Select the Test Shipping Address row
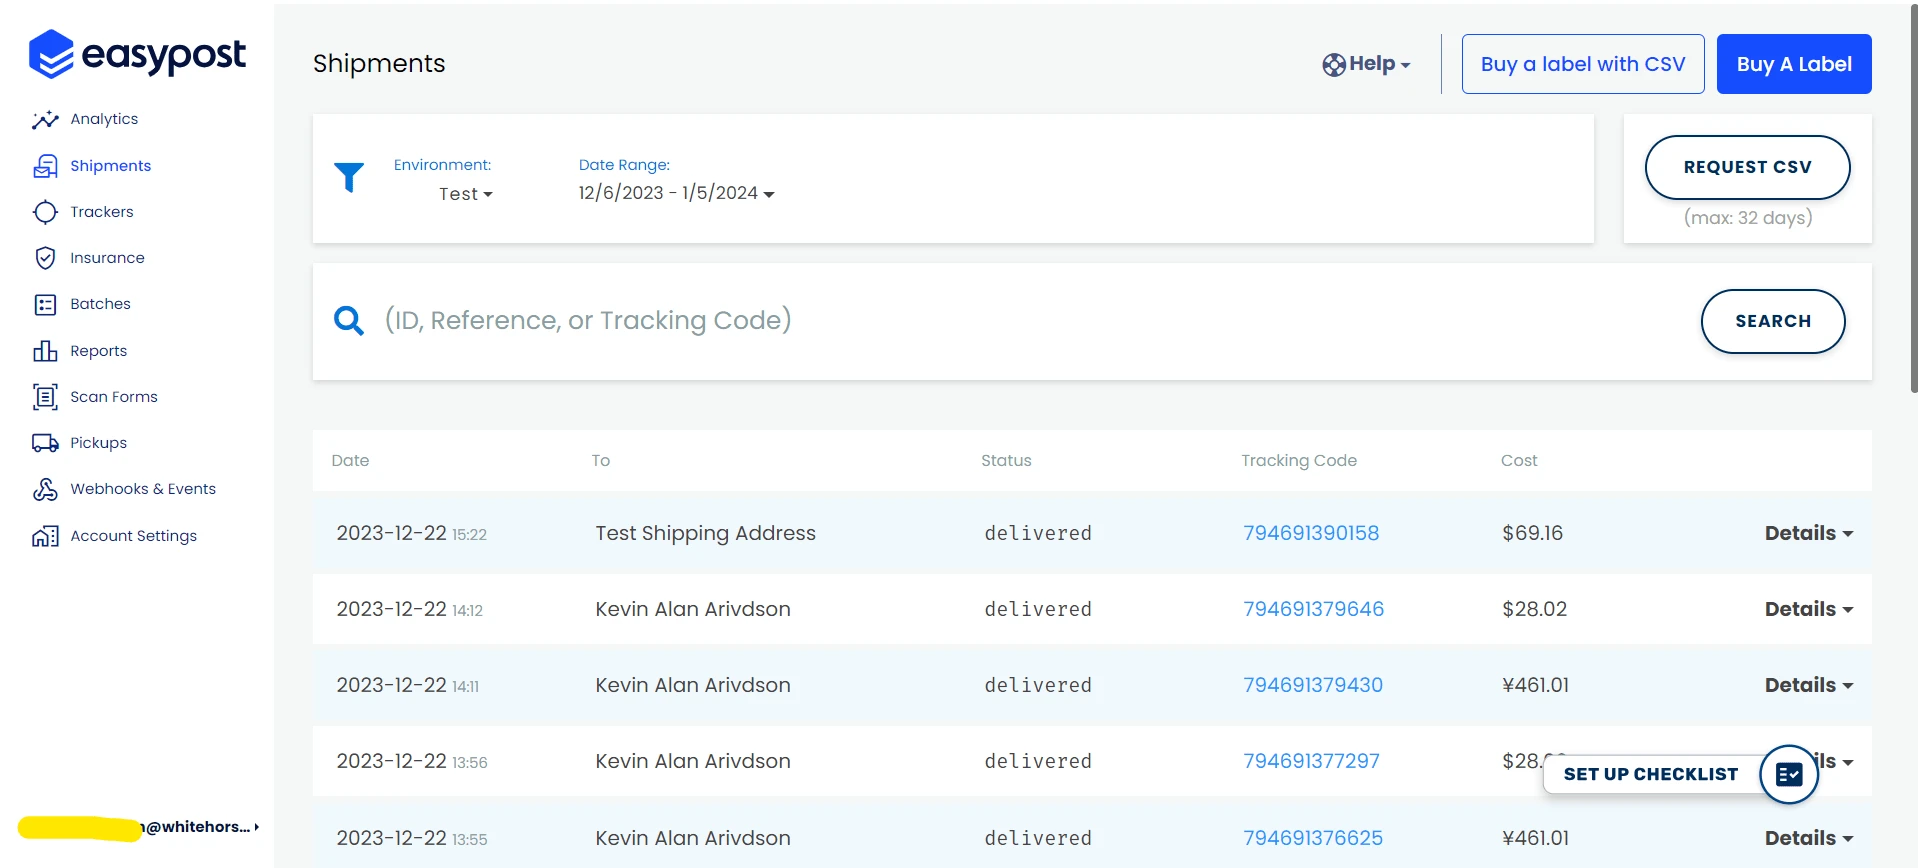 tap(1092, 533)
